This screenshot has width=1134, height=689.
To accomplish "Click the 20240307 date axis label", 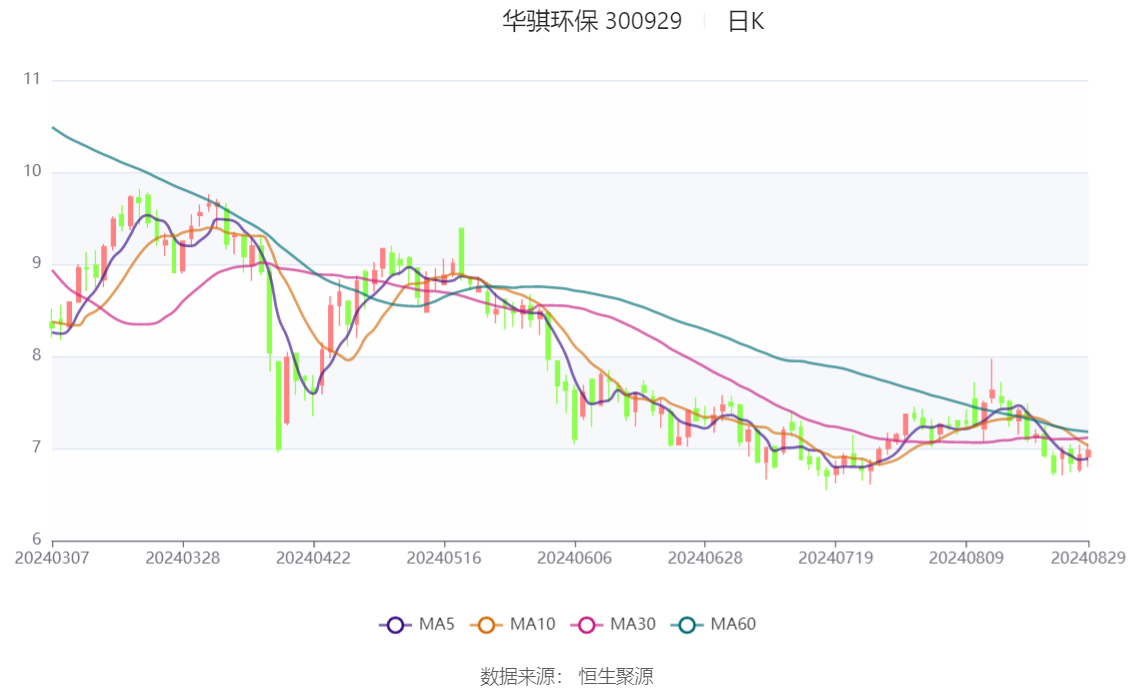I will tap(52, 558).
